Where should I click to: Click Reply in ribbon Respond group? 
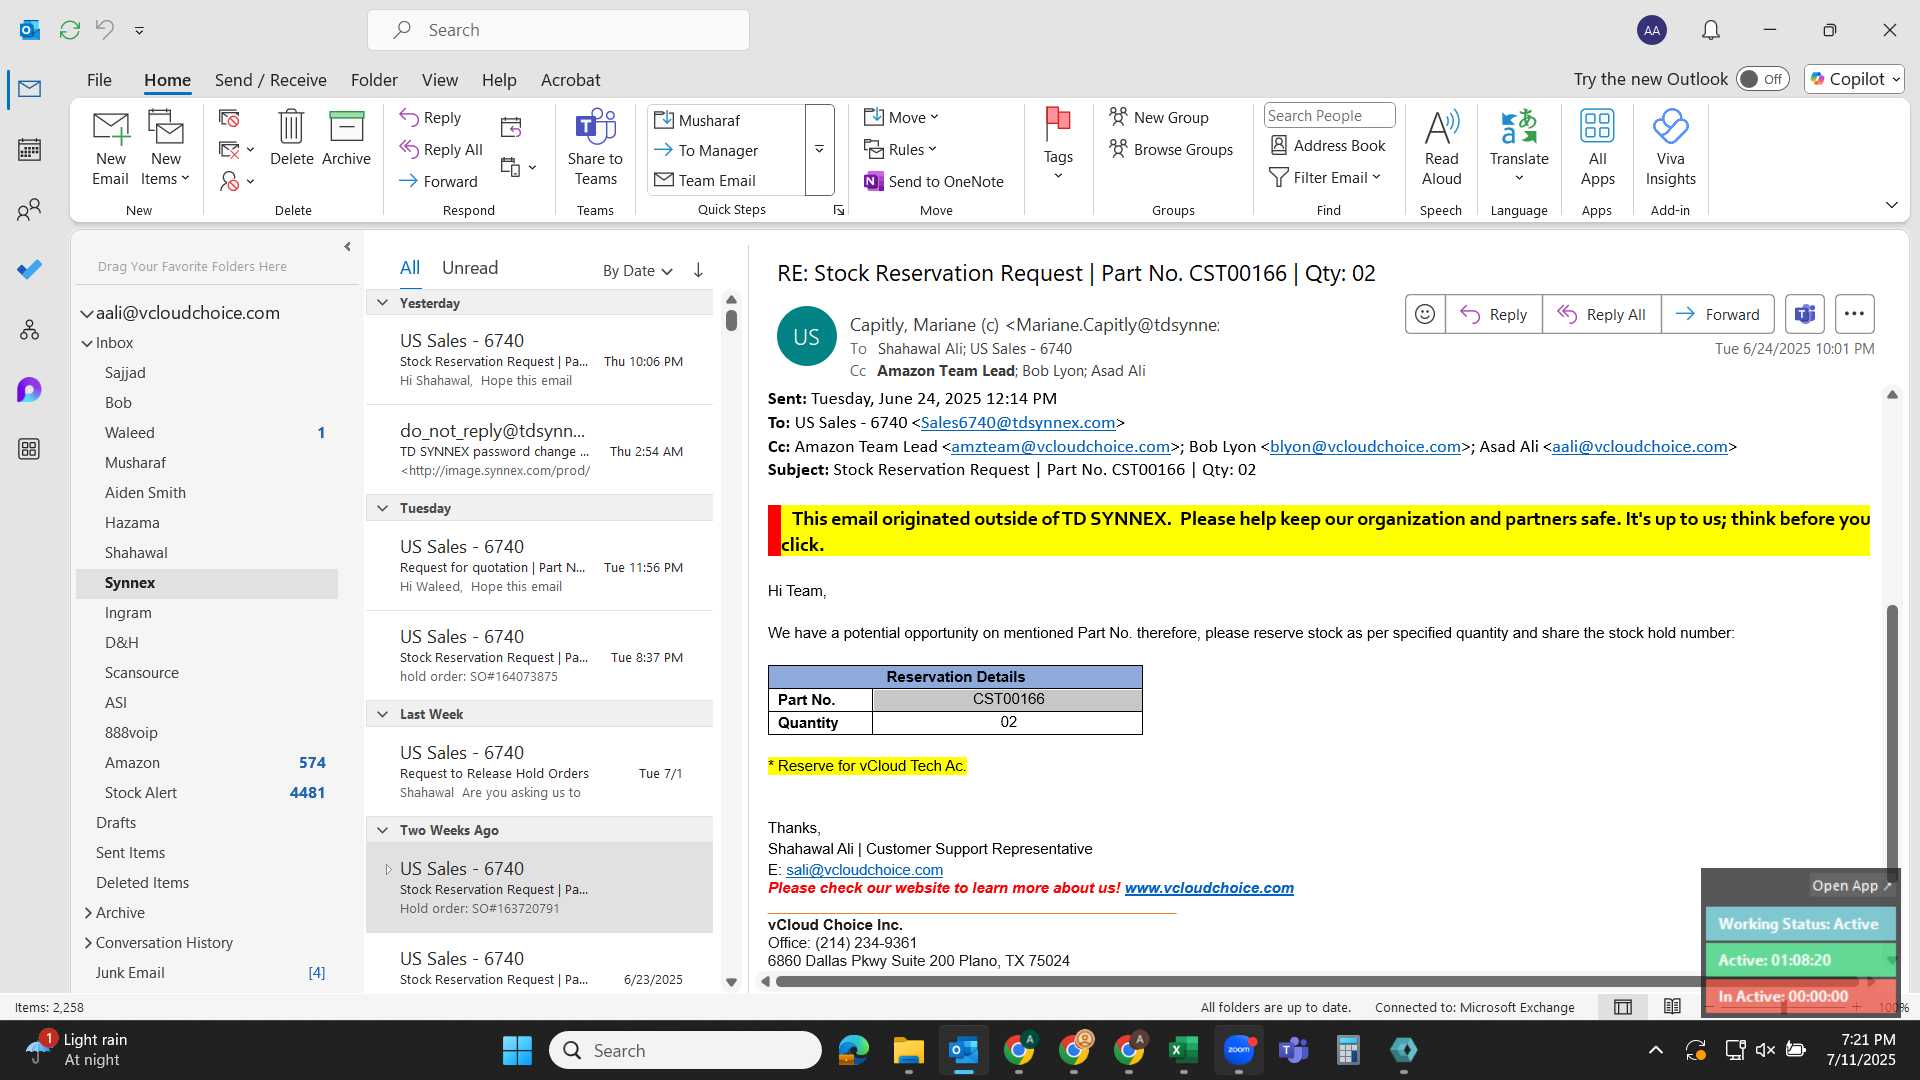click(430, 117)
